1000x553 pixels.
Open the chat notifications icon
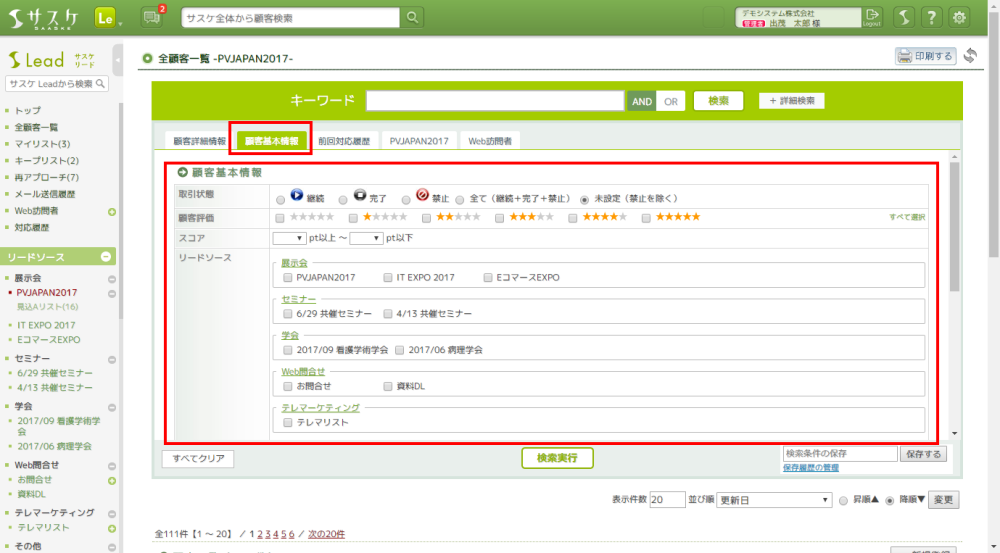pos(151,17)
